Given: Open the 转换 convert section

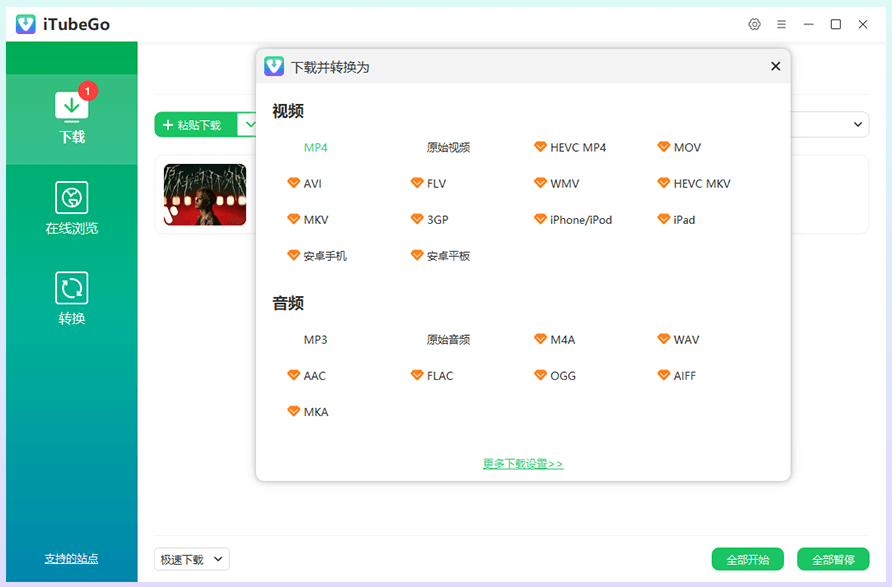Looking at the screenshot, I should 72,298.
